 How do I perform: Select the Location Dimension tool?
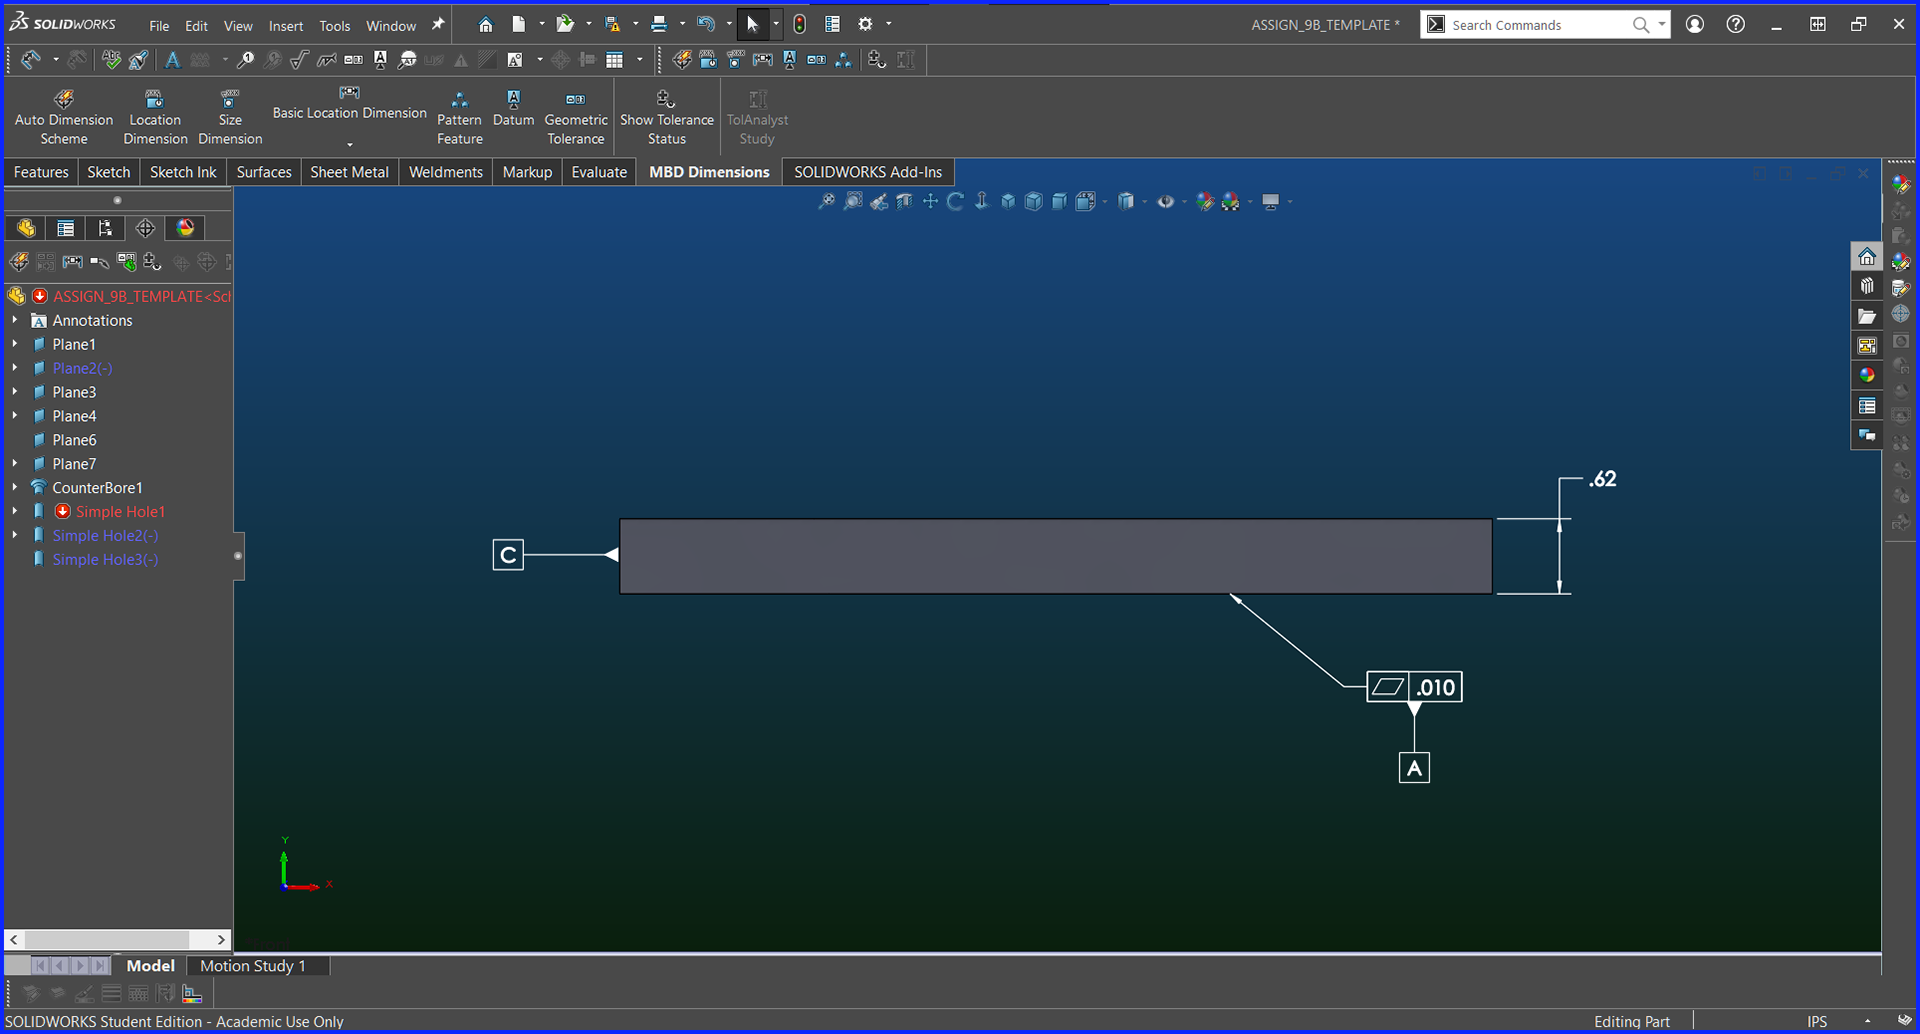point(155,117)
